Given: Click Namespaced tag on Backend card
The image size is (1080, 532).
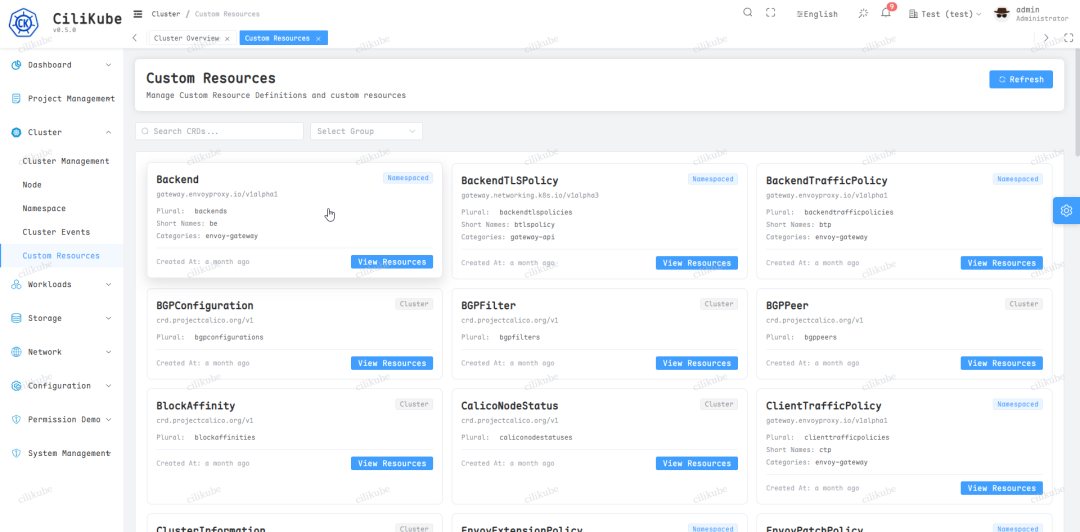Looking at the screenshot, I should pyautogui.click(x=408, y=178).
